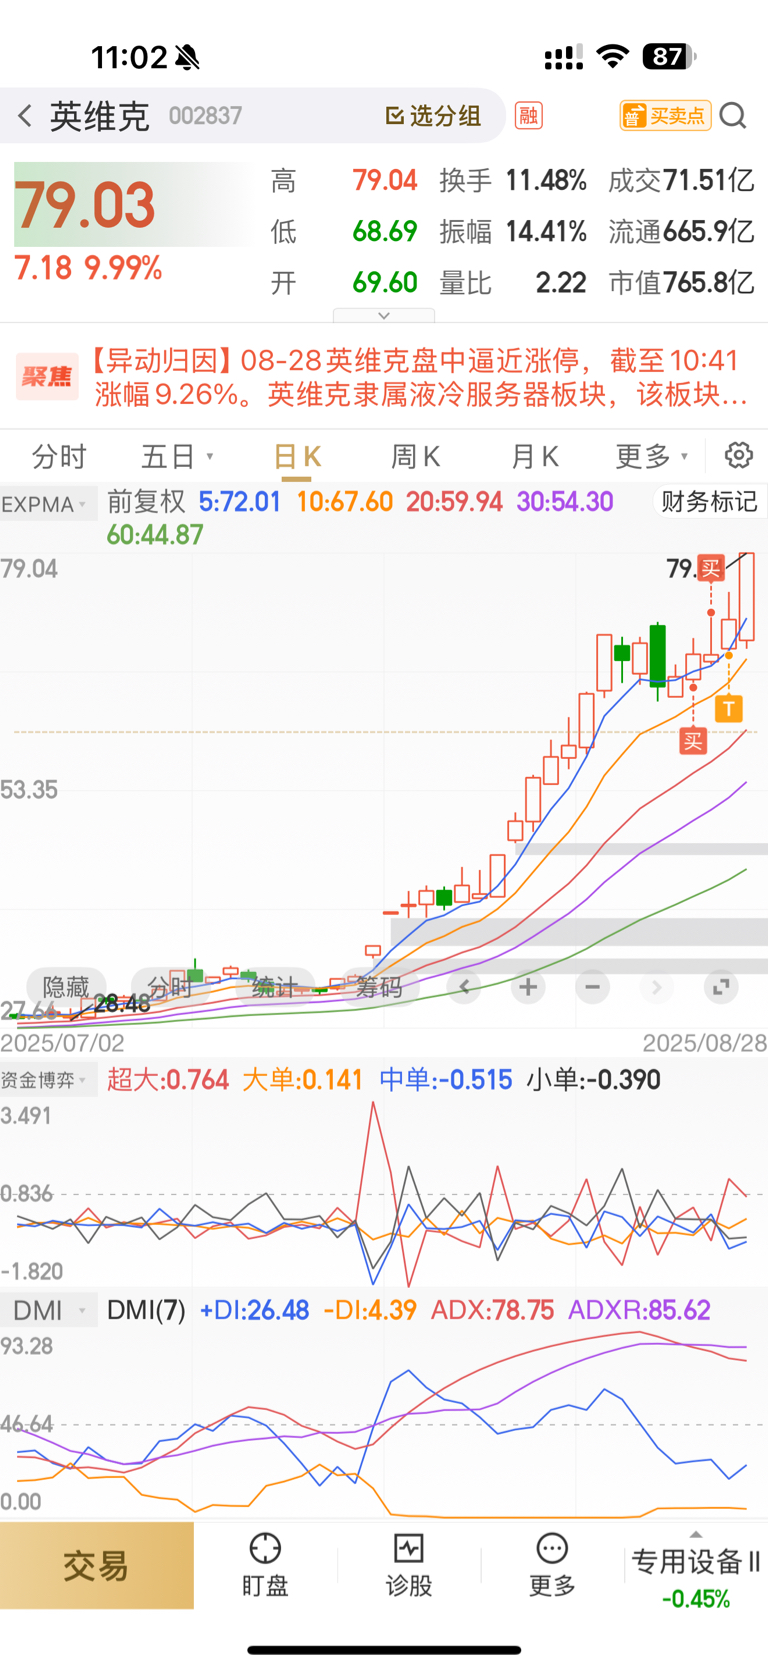Move chart left with arrow icon

pos(464,988)
